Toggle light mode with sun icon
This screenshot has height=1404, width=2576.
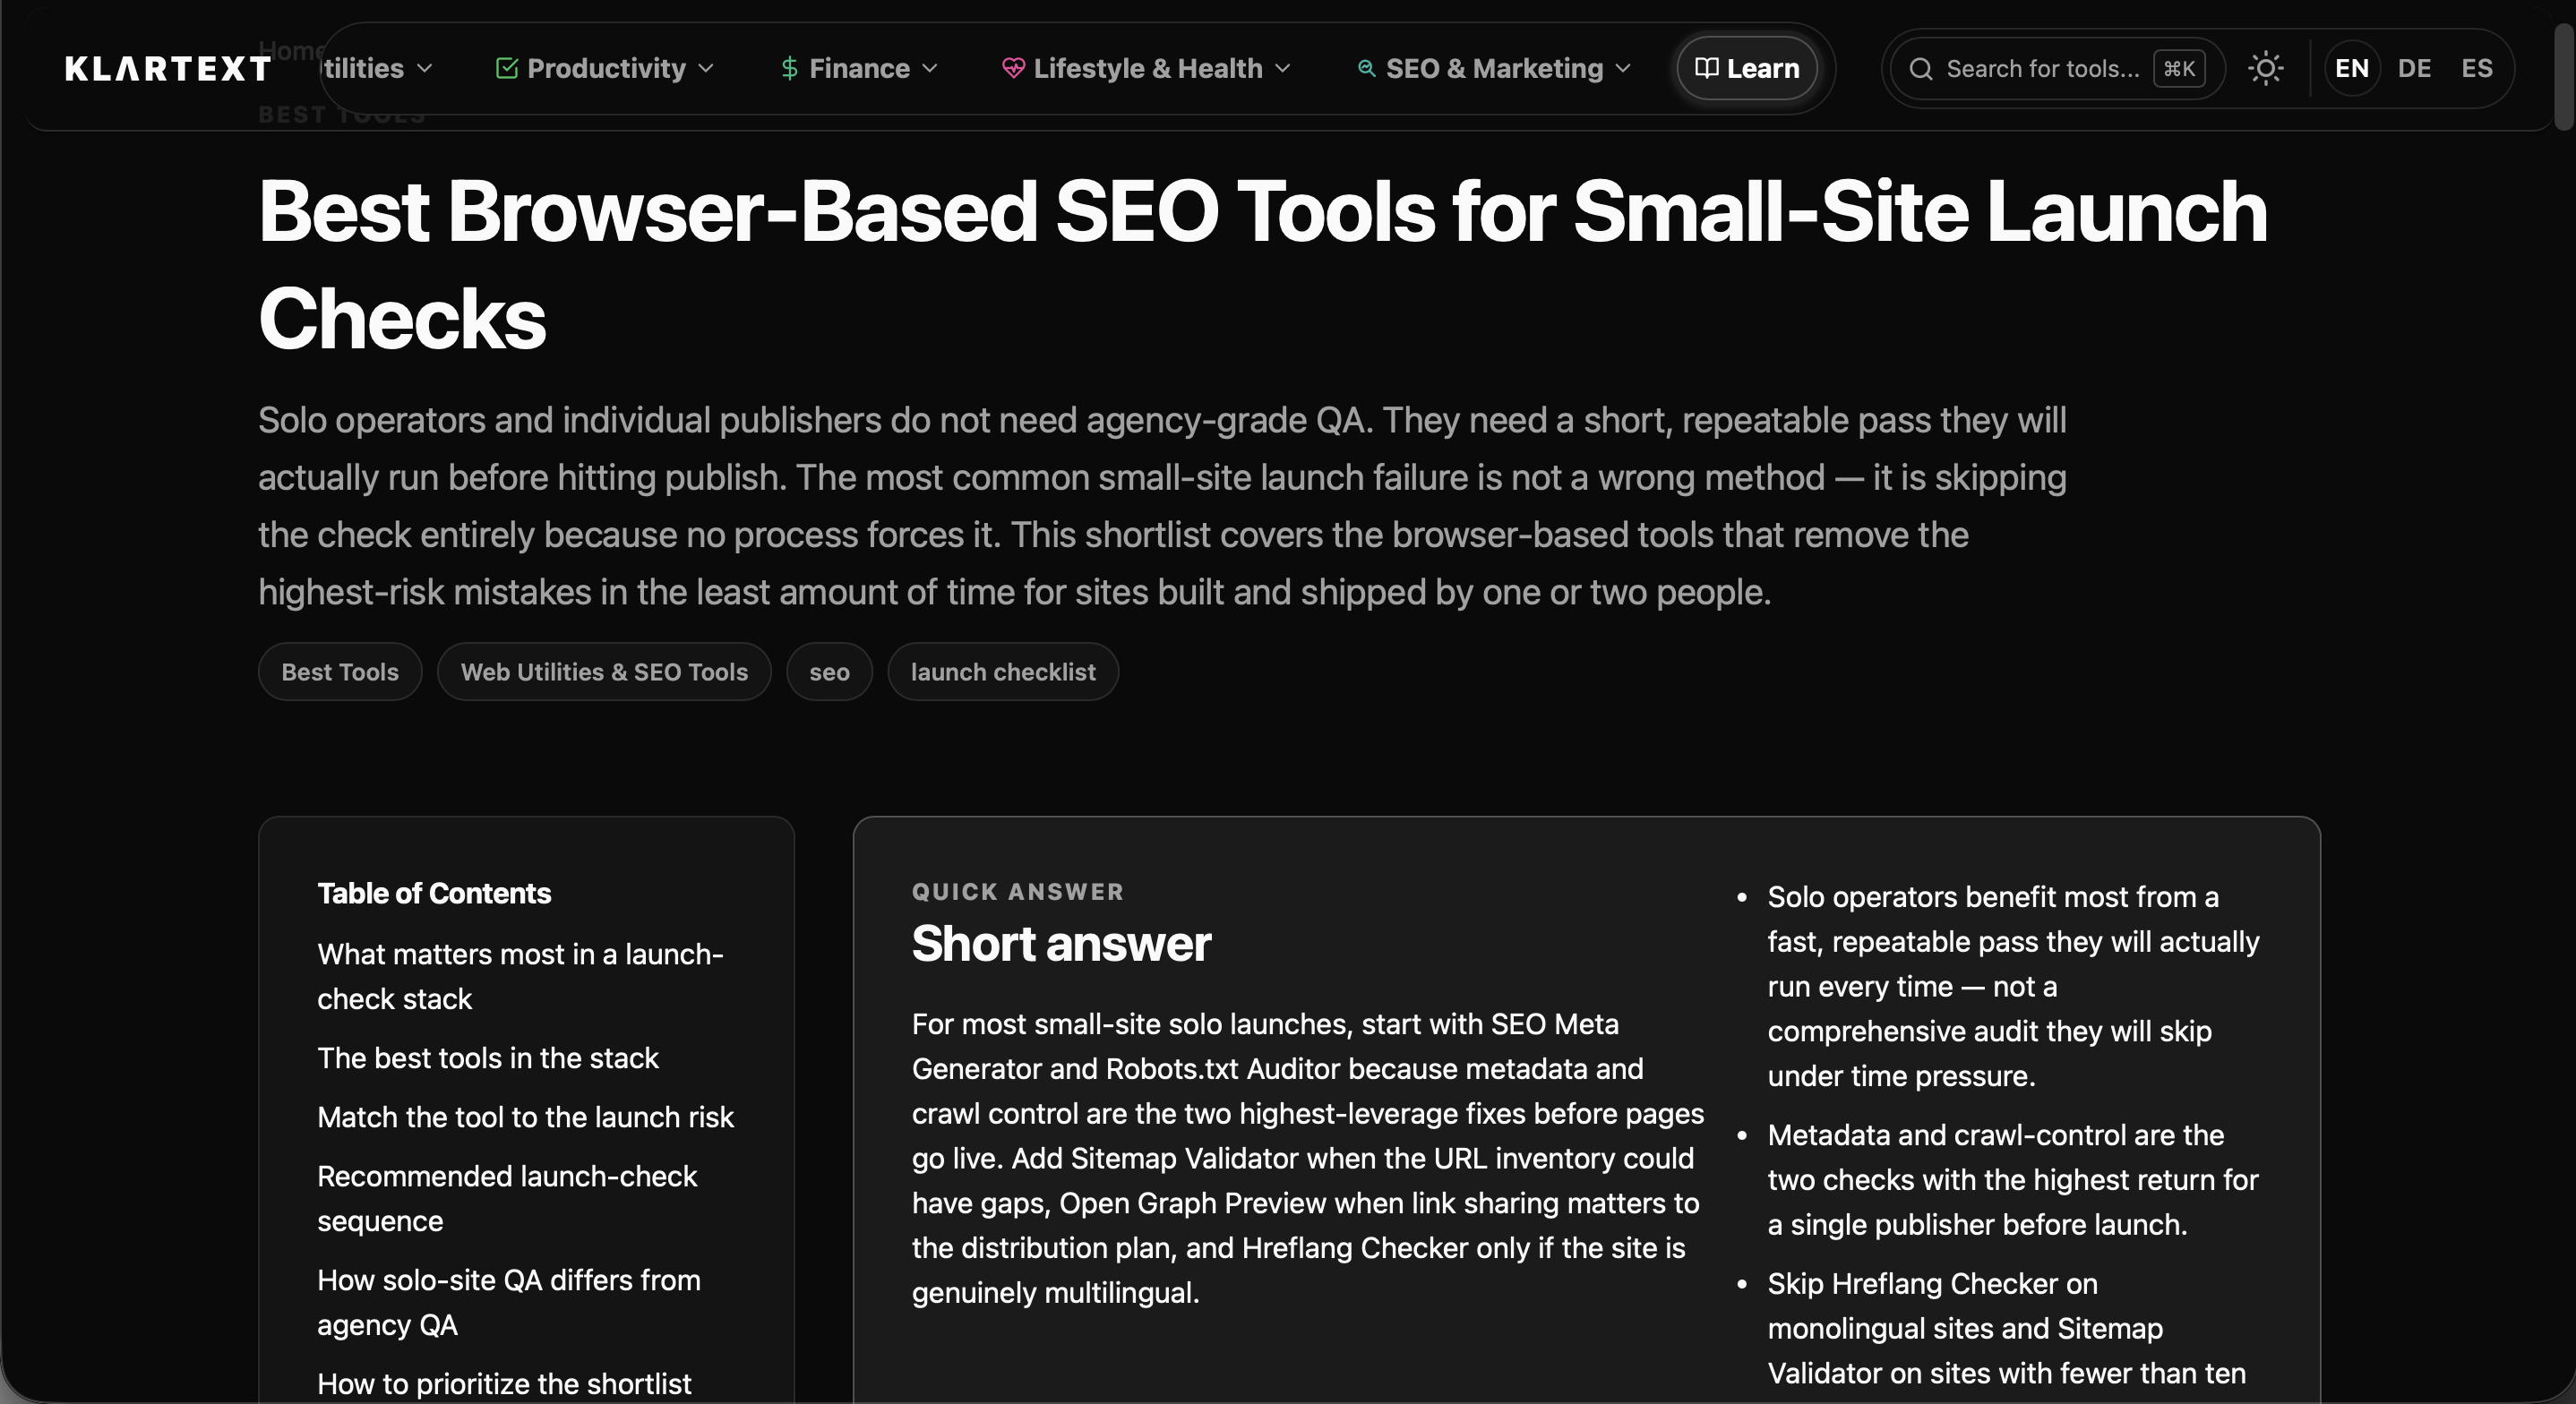pos(2265,69)
